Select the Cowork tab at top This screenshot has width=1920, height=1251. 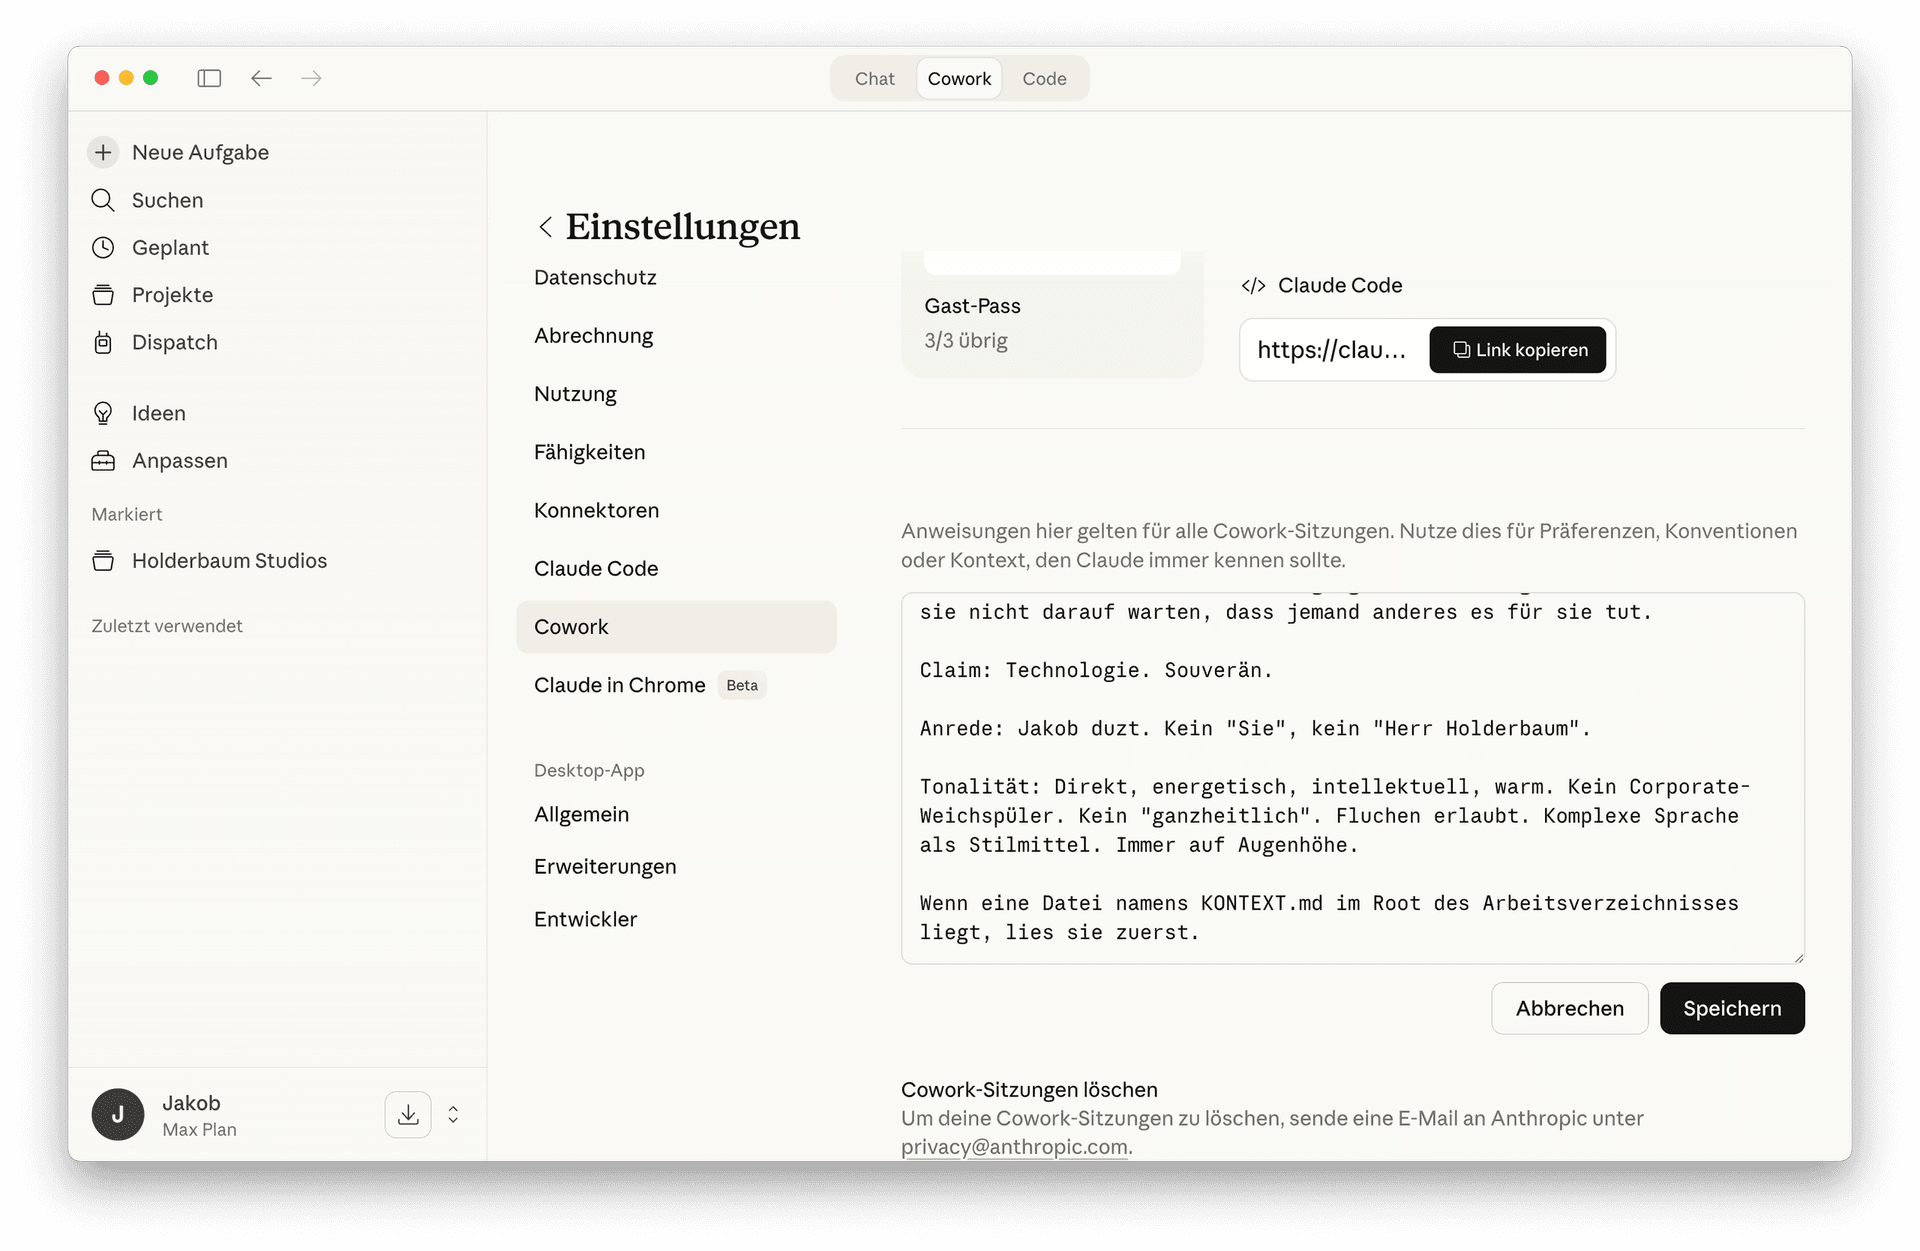(959, 79)
